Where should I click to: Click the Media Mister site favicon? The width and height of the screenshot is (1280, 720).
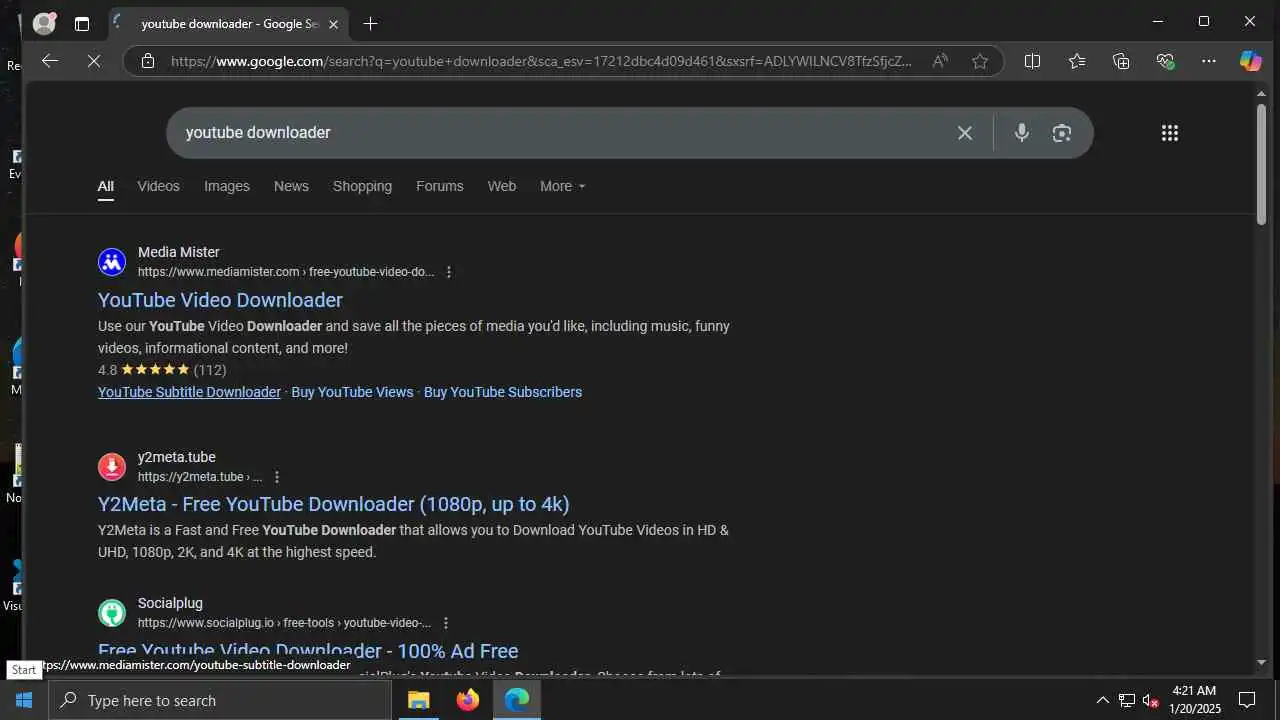(112, 262)
